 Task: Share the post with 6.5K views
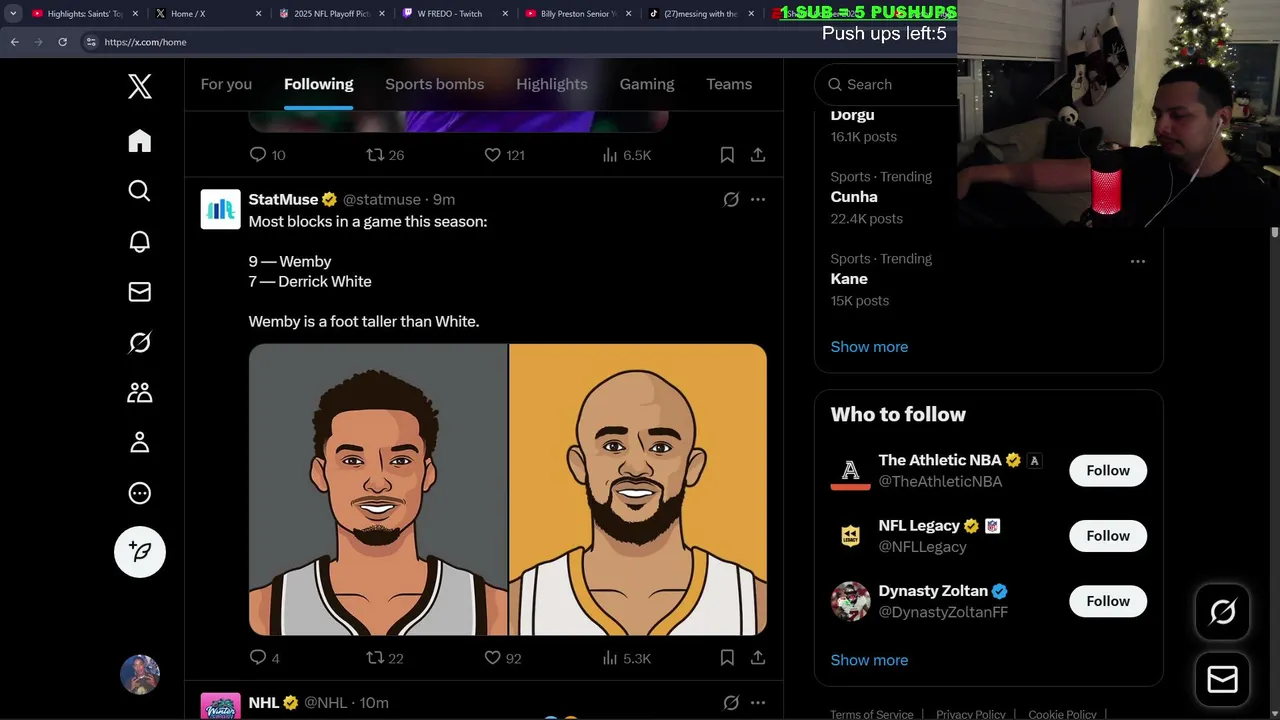[758, 155]
